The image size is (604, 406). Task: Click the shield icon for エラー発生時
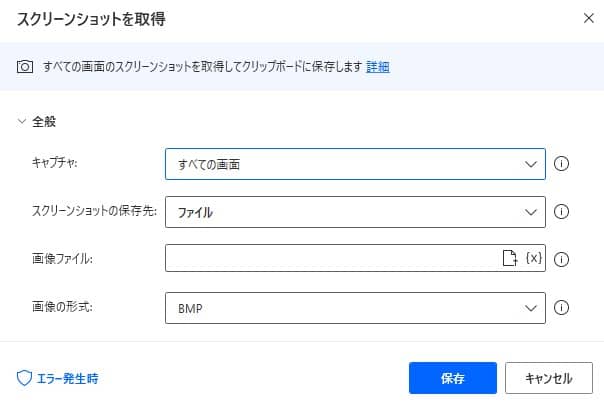pos(25,378)
